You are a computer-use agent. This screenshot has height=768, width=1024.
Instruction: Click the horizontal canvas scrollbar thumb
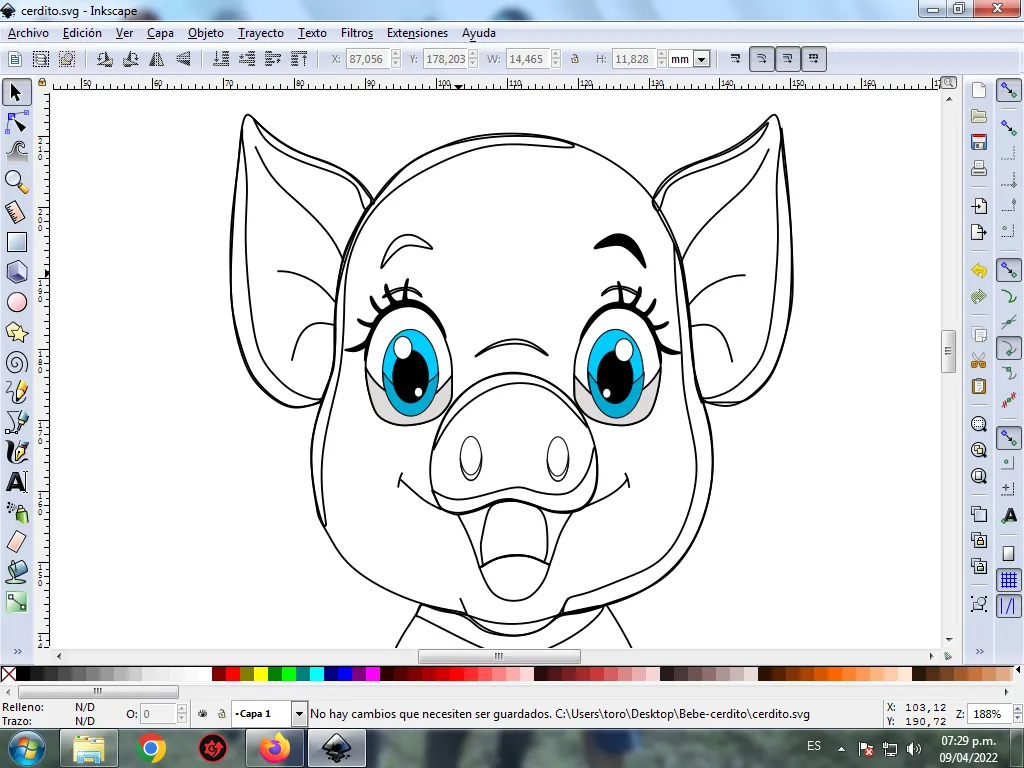click(x=499, y=656)
